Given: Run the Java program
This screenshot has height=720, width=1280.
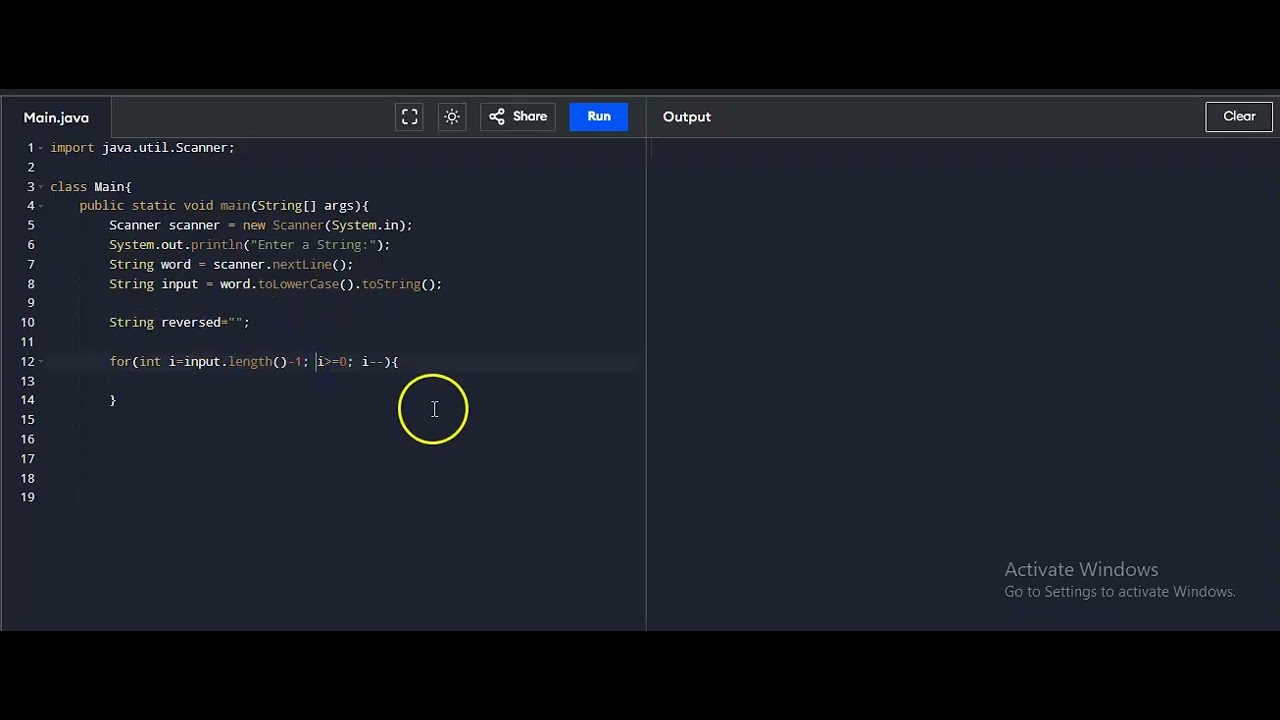Looking at the screenshot, I should coord(599,117).
